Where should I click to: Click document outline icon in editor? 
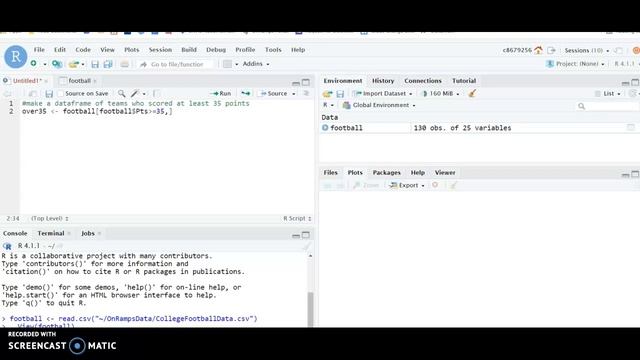[307, 93]
